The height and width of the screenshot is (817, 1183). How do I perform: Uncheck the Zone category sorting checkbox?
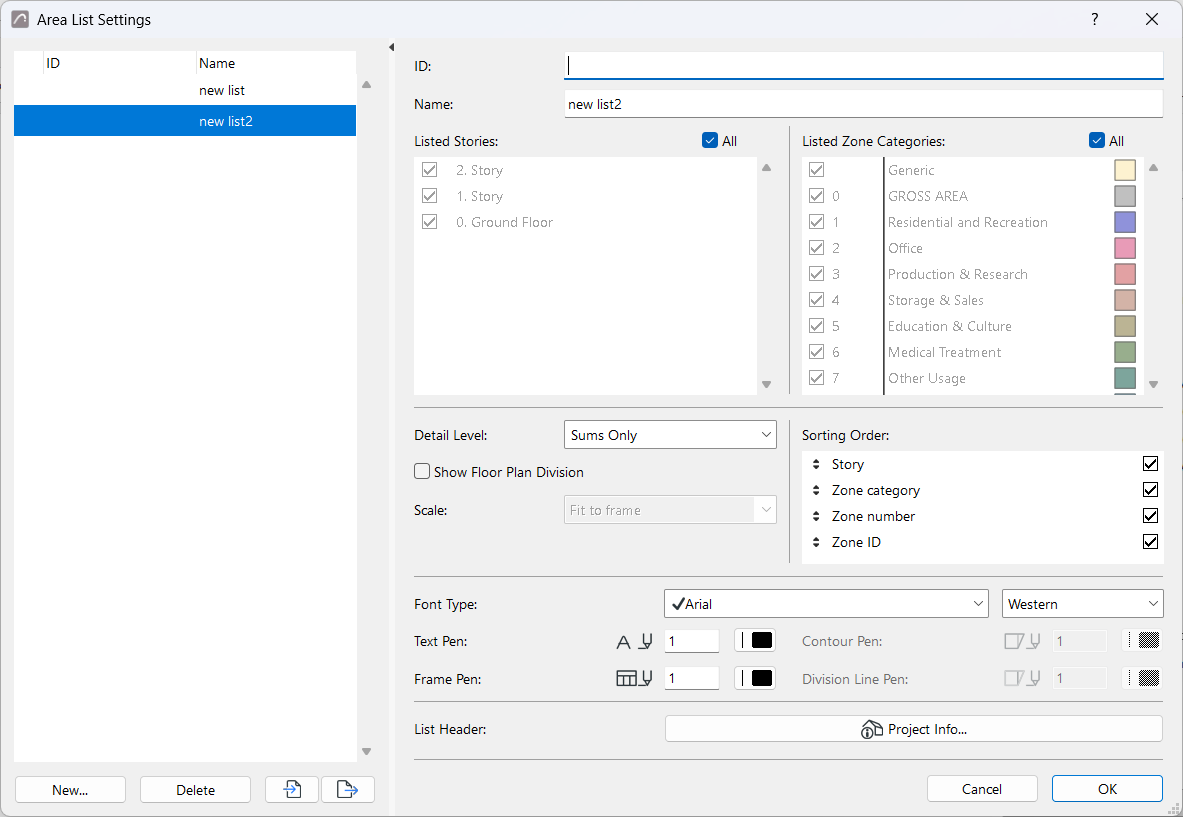pyautogui.click(x=1150, y=490)
